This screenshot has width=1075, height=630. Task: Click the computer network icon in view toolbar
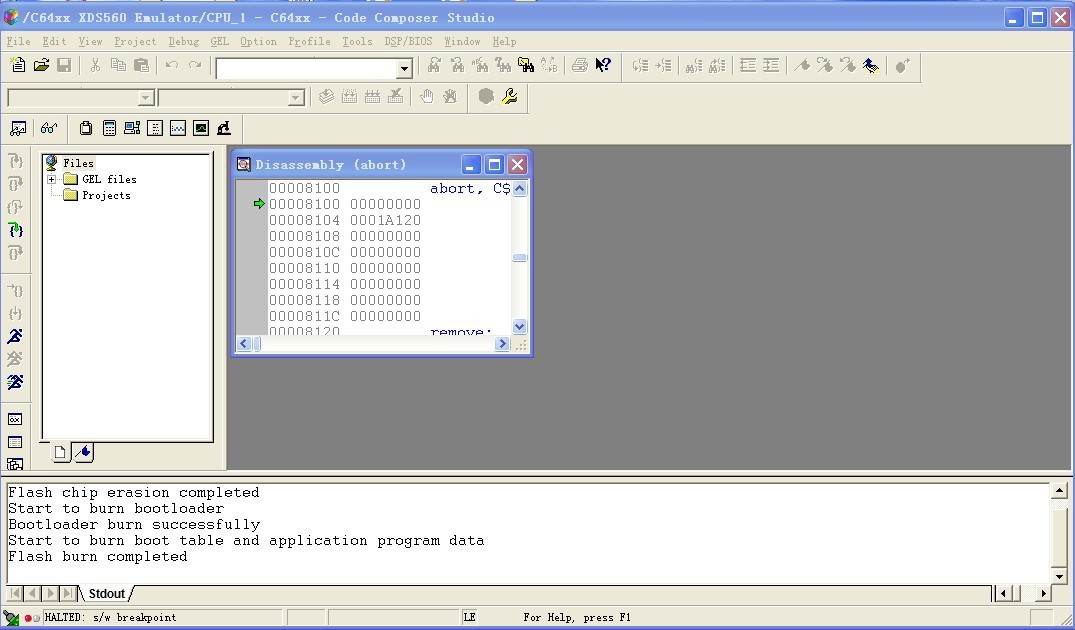click(132, 128)
